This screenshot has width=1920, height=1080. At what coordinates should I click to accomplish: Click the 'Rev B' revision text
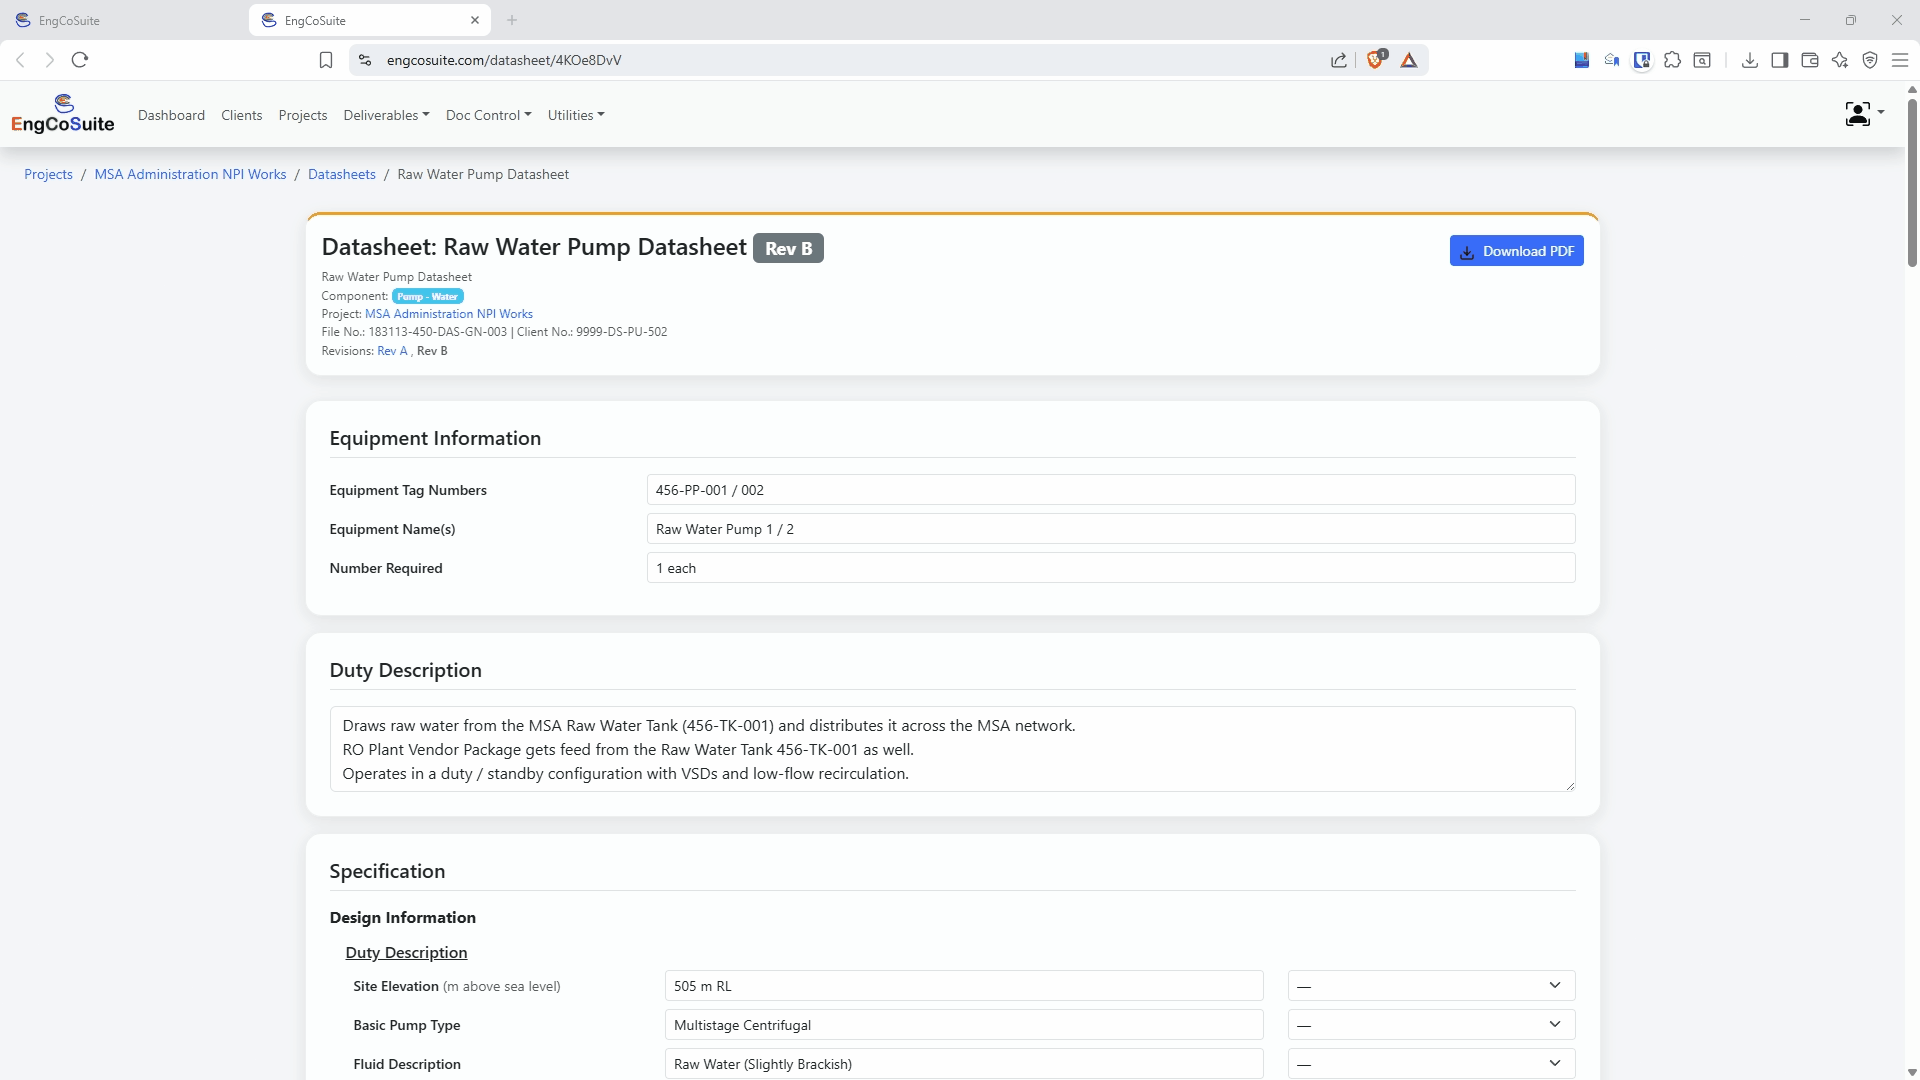(x=432, y=351)
